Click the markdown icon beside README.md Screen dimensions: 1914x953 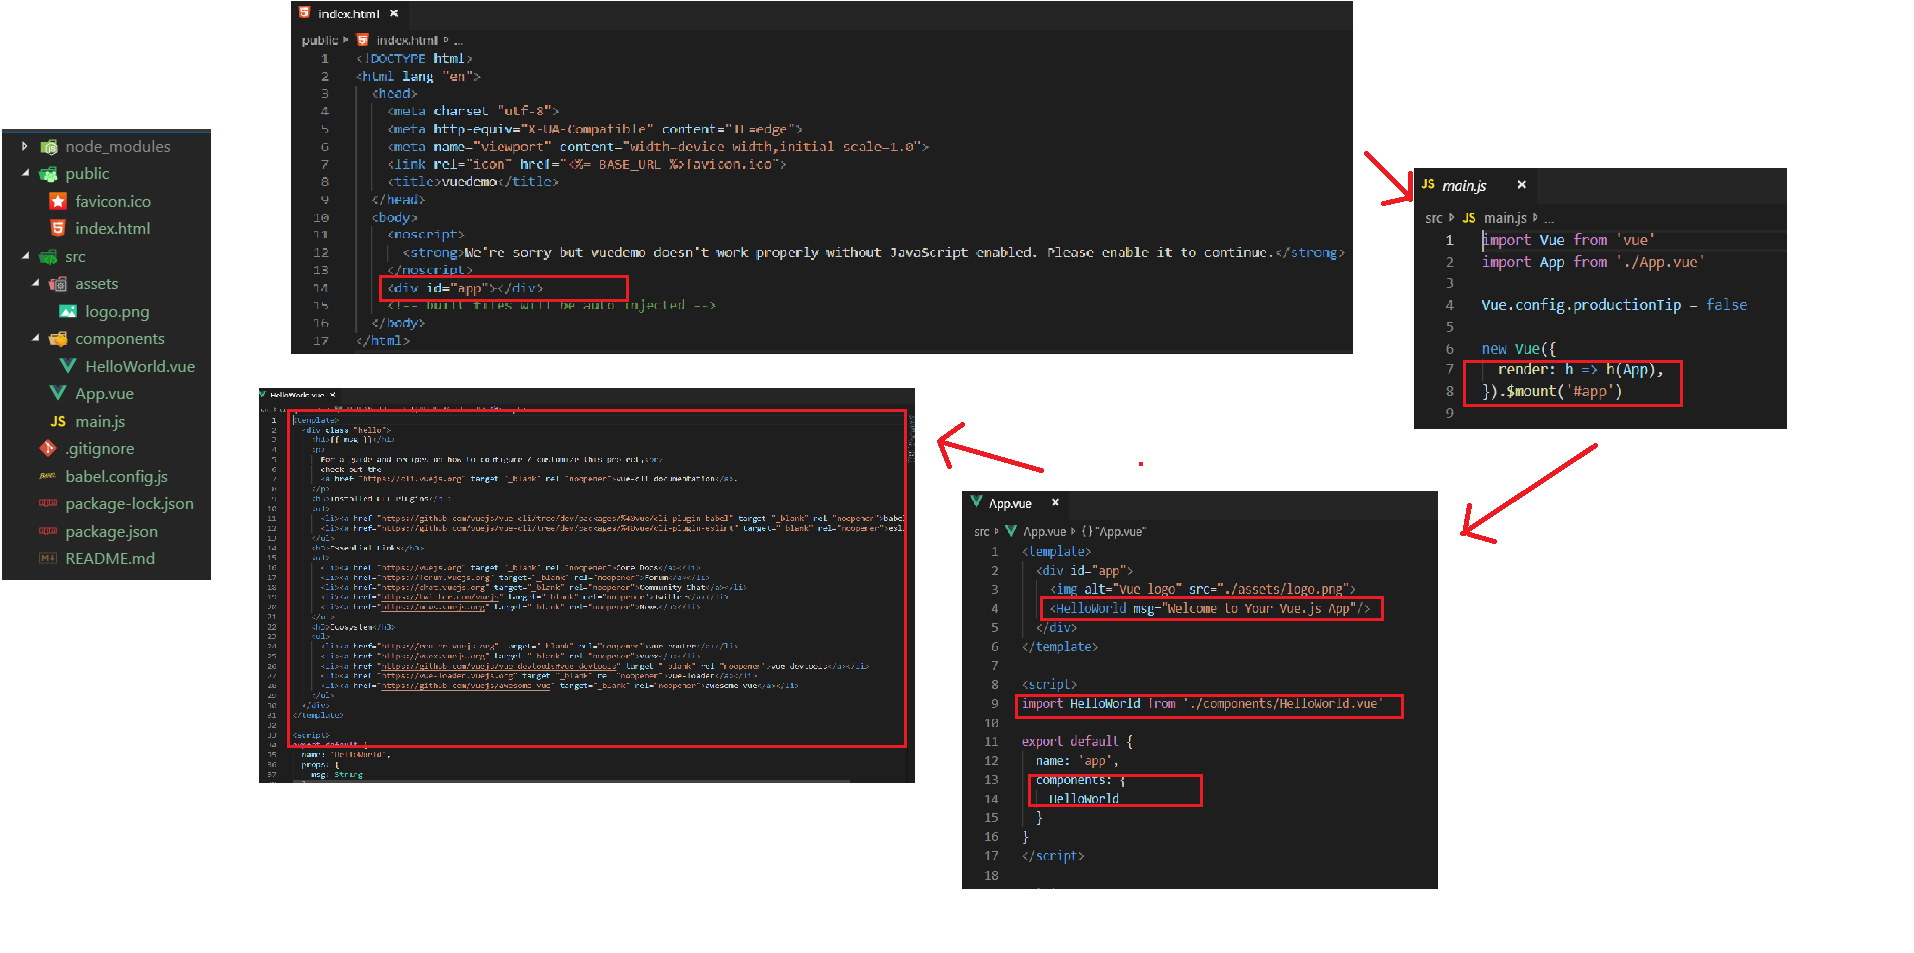[x=48, y=558]
